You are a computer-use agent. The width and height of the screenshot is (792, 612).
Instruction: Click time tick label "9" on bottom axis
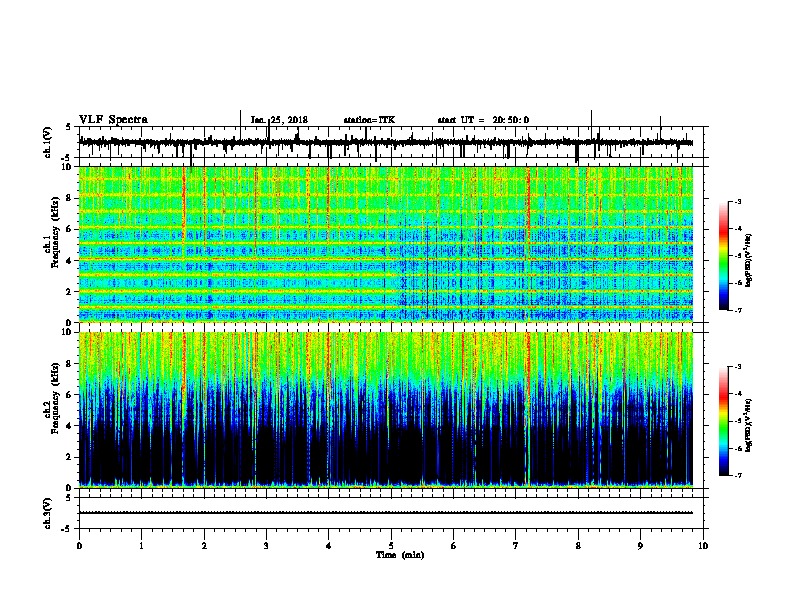click(640, 546)
